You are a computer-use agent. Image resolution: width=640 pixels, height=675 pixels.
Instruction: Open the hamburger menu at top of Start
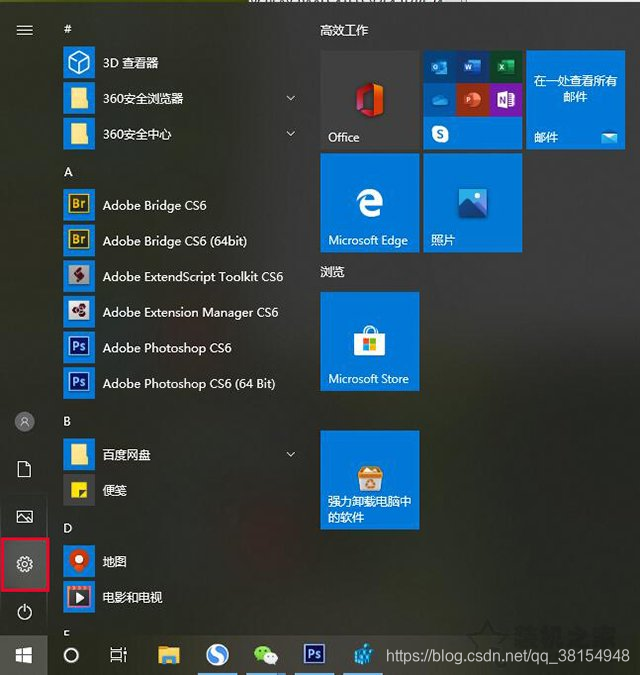[x=25, y=30]
